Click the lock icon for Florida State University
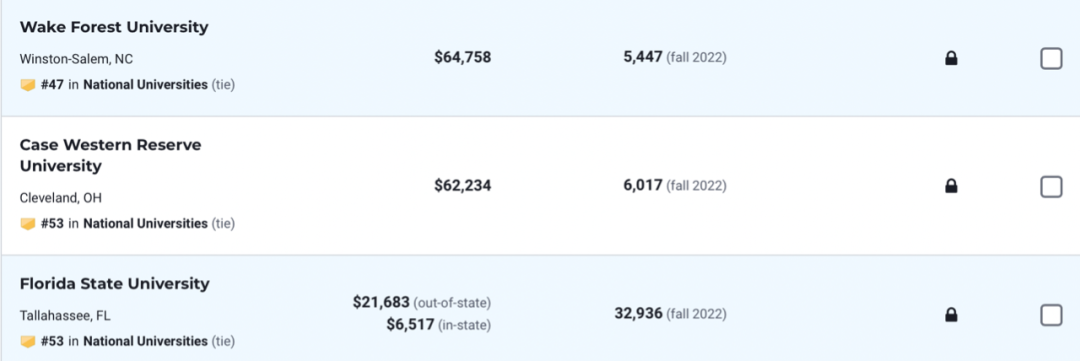 coord(951,315)
